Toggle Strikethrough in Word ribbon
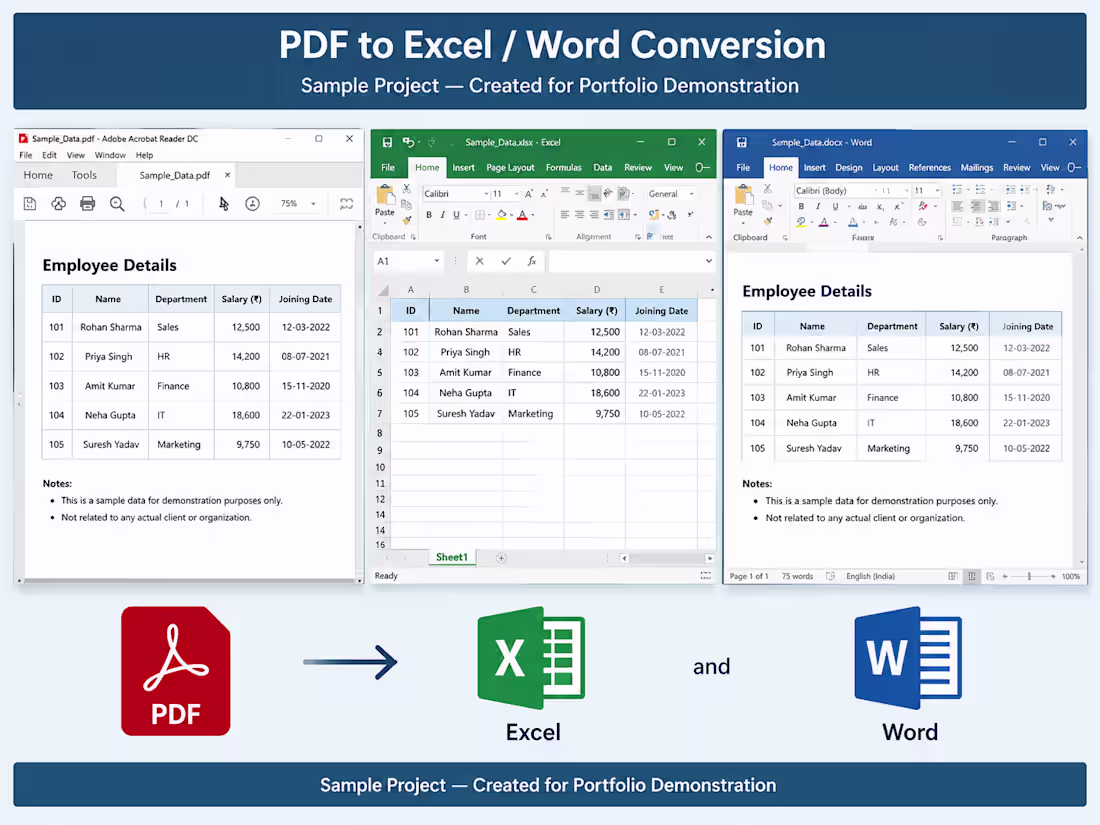 point(862,206)
